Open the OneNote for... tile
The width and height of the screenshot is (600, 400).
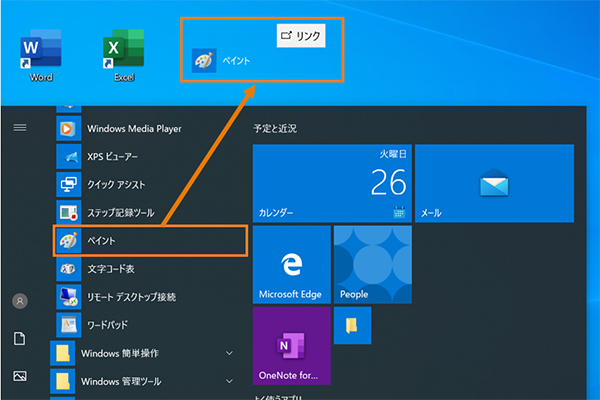(292, 346)
